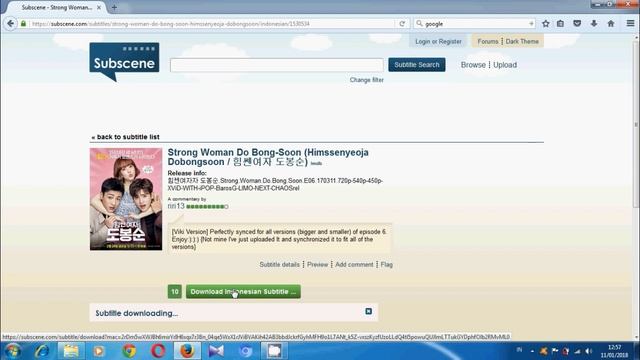
Task: Open the bookmarks list icon
Action: point(560,24)
